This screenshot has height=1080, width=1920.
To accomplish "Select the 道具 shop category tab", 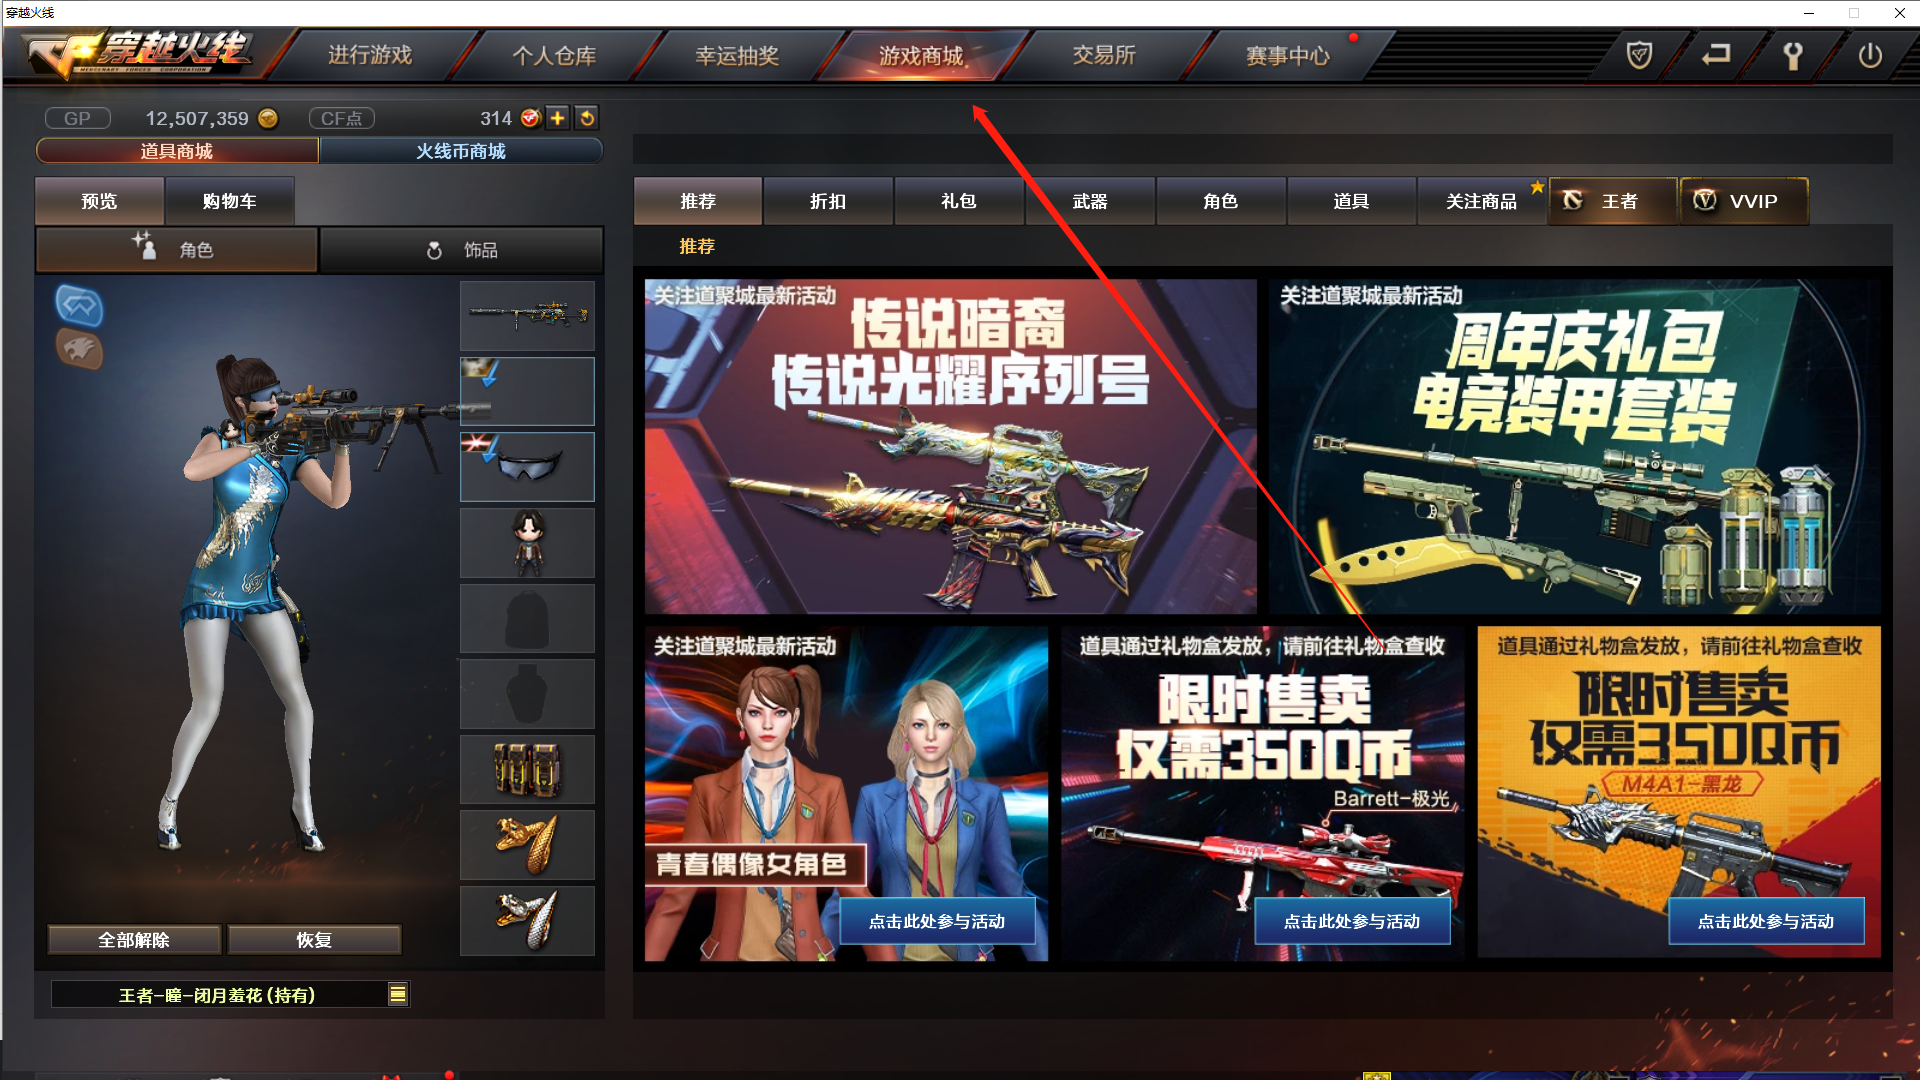I will (x=1351, y=201).
